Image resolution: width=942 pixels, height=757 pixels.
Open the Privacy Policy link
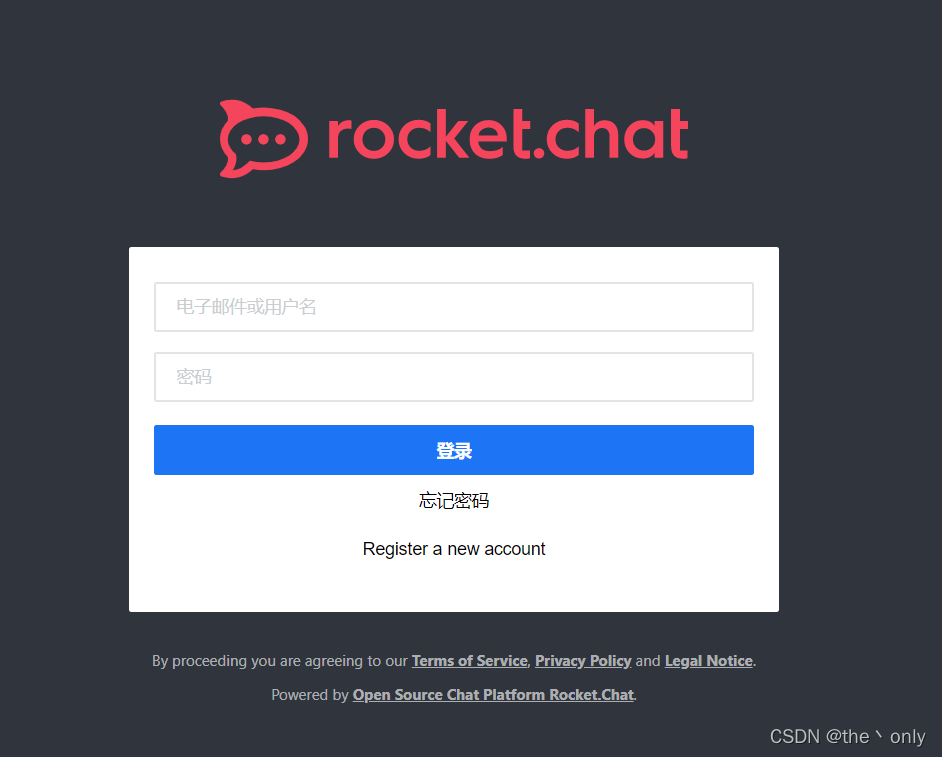coord(583,661)
